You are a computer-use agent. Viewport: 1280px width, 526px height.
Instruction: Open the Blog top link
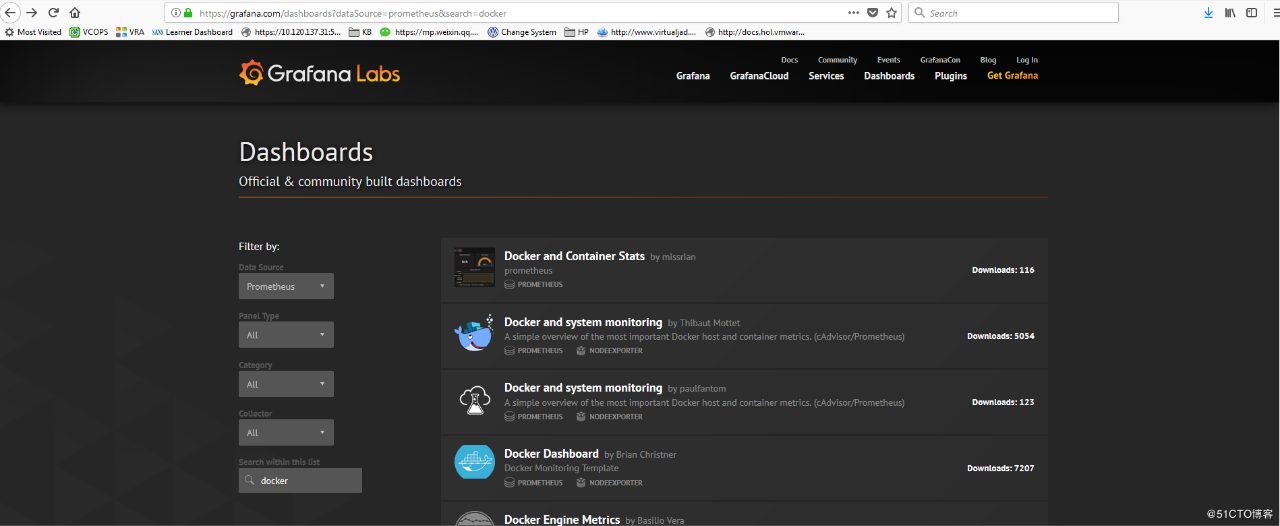(x=988, y=60)
